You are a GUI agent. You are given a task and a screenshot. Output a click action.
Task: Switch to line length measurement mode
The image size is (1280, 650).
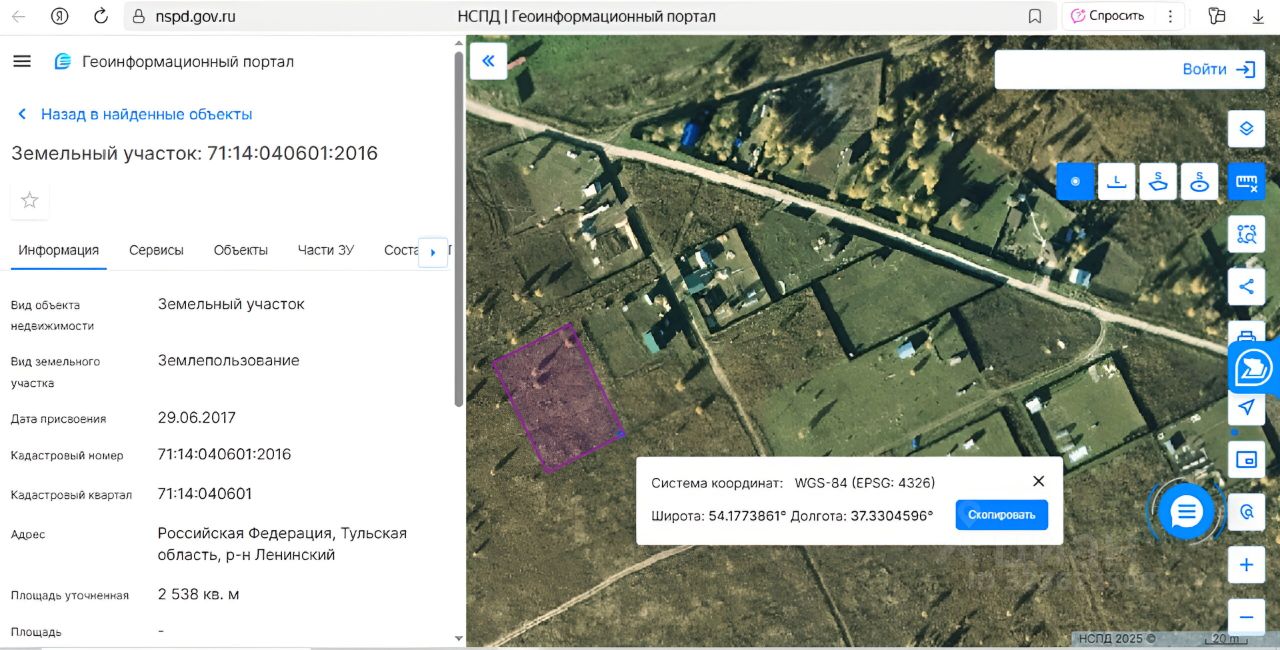point(1117,182)
